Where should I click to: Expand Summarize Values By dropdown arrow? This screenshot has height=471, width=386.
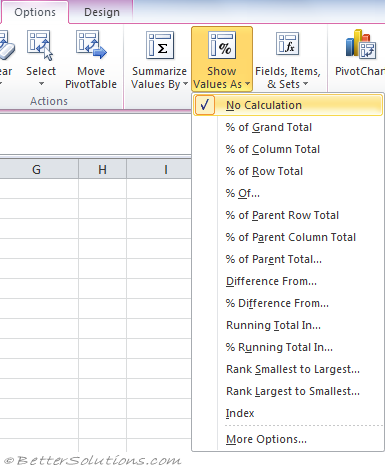pos(185,84)
